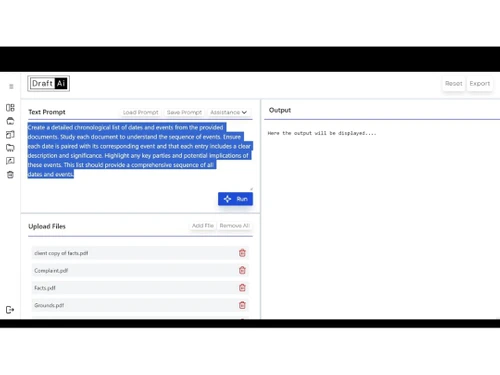Open the trash icon in sidebar

pos(10,175)
